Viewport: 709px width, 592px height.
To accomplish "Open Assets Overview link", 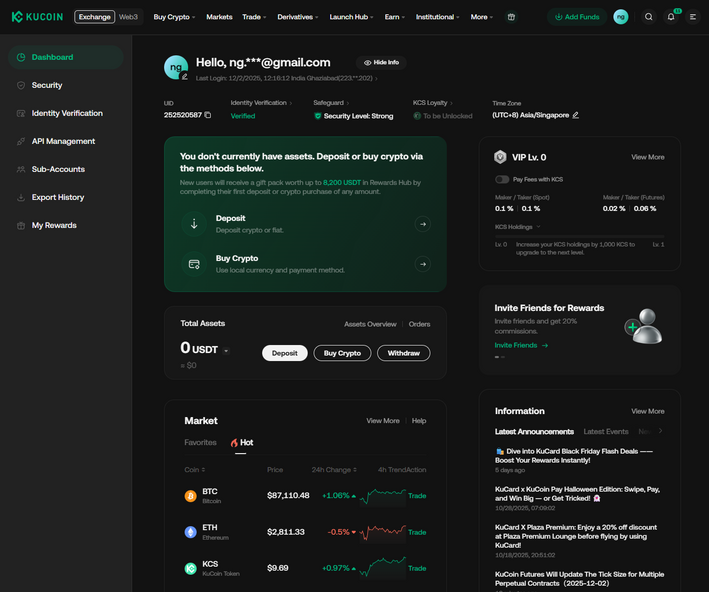I will pos(370,324).
